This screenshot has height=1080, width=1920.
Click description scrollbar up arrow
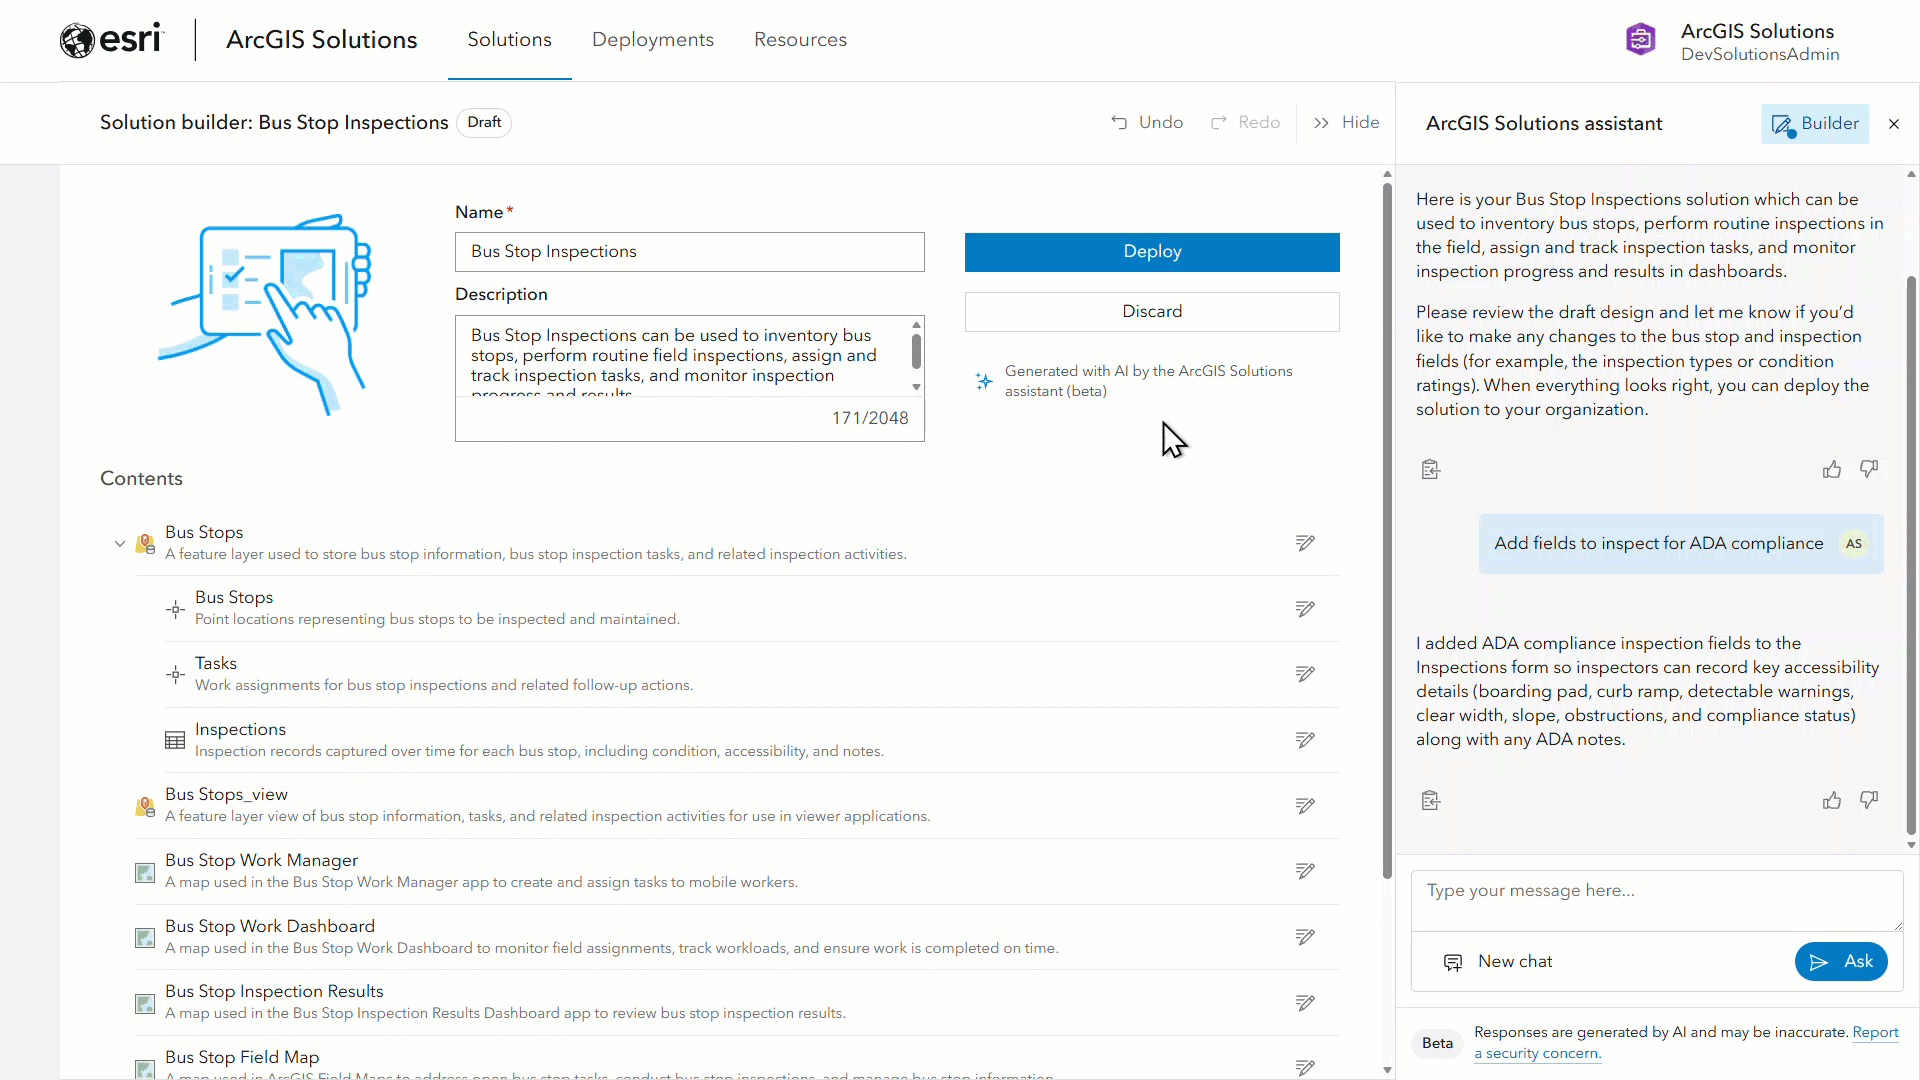pos(916,325)
